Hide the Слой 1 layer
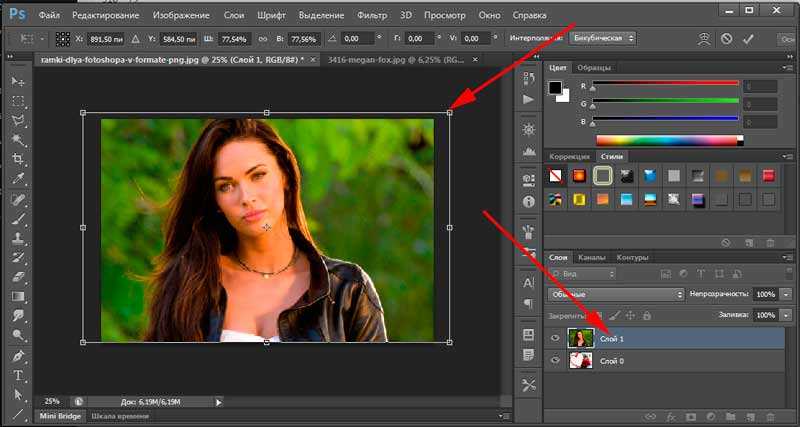The height and width of the screenshot is (427, 800). pyautogui.click(x=556, y=338)
